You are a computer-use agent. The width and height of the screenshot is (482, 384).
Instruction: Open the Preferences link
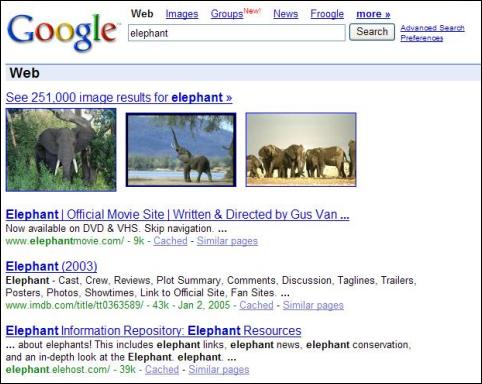click(422, 38)
